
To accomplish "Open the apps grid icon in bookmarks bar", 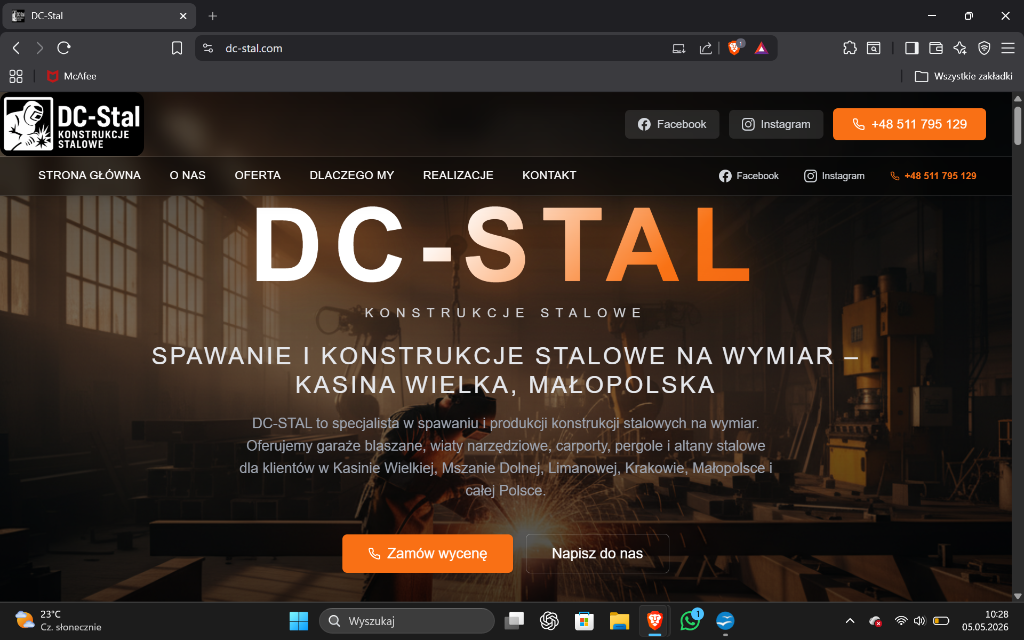I will pyautogui.click(x=16, y=76).
